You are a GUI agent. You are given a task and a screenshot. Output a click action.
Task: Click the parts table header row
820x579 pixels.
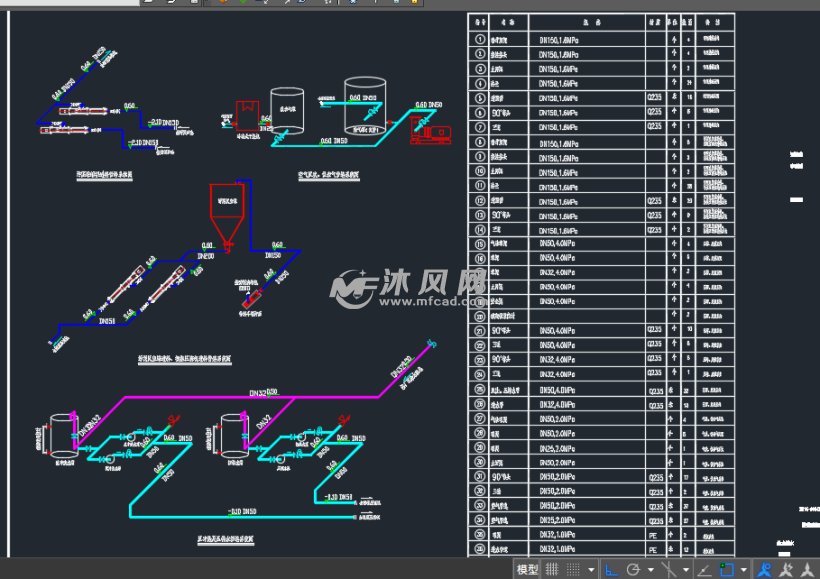point(601,19)
